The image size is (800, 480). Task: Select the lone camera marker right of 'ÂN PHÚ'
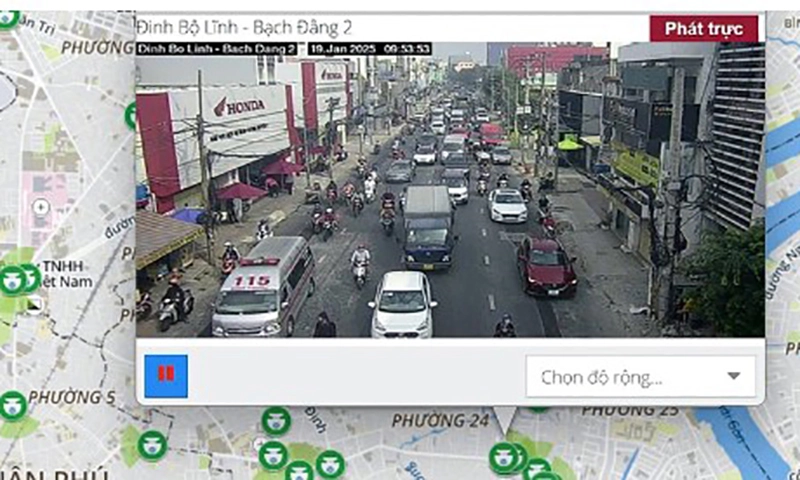(x=152, y=445)
